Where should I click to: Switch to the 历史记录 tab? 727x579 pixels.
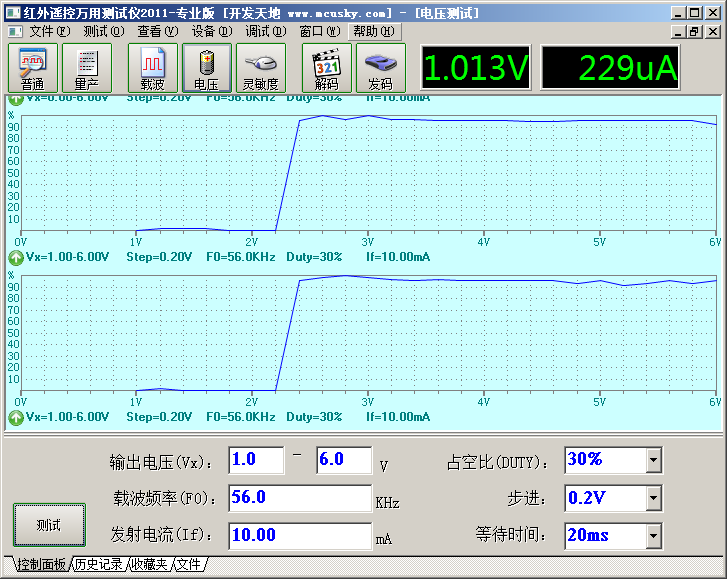(x=100, y=565)
